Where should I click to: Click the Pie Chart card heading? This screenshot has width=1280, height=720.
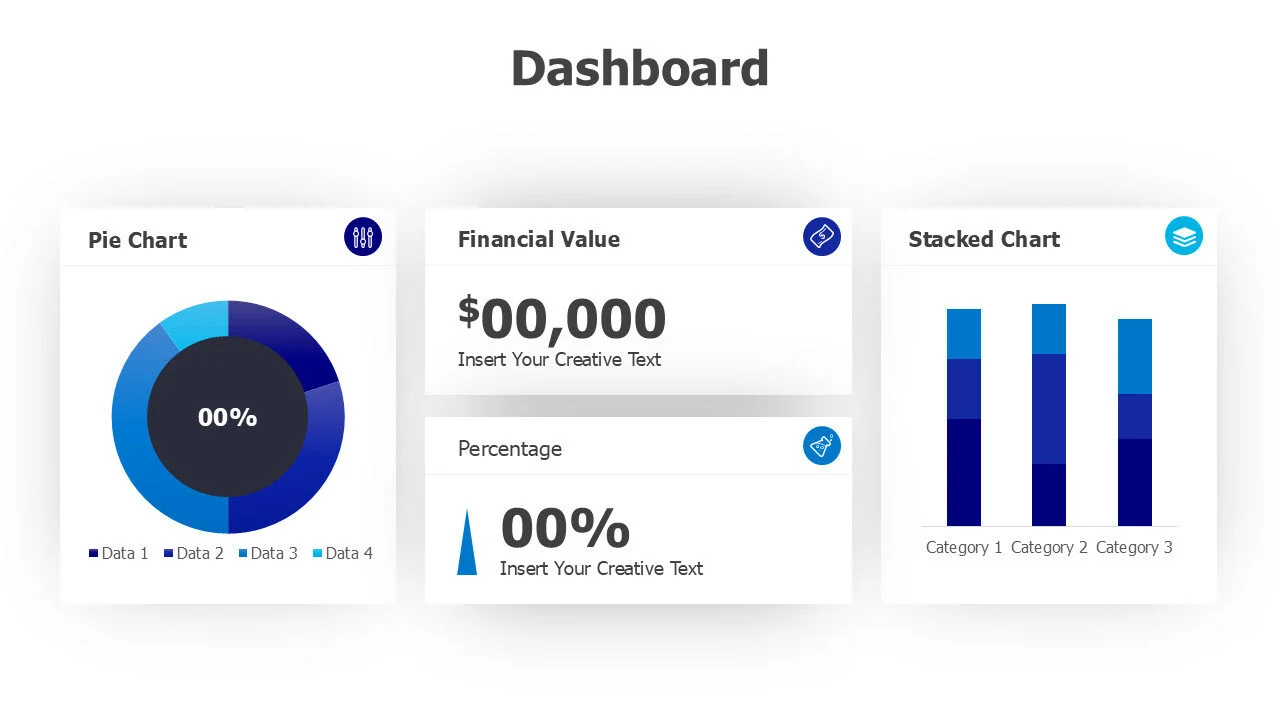pos(138,240)
